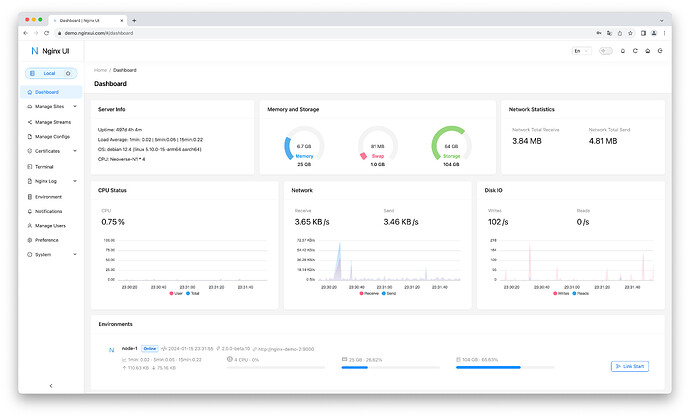Reload page with browser refresh button

tap(46, 33)
